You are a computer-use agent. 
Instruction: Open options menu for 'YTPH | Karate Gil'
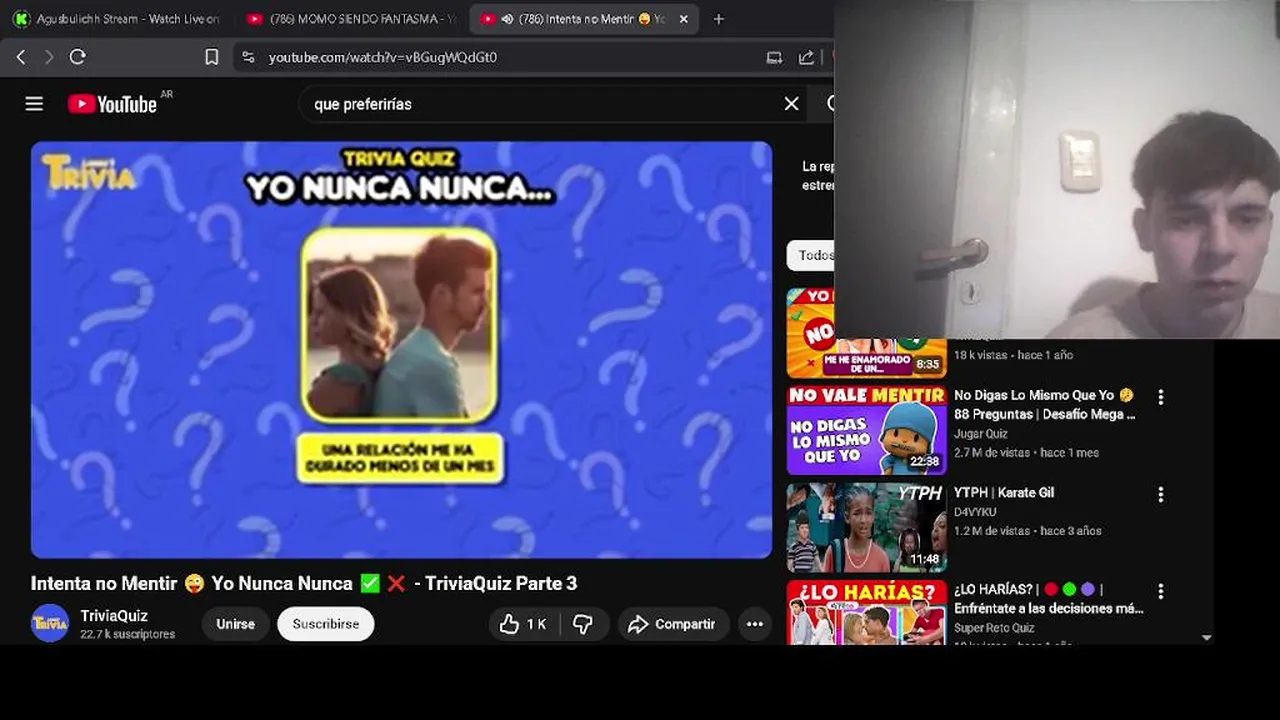pyautogui.click(x=1160, y=494)
